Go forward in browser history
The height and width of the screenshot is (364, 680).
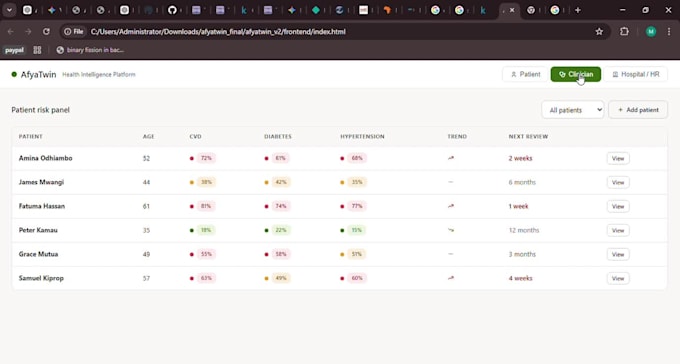[28, 32]
